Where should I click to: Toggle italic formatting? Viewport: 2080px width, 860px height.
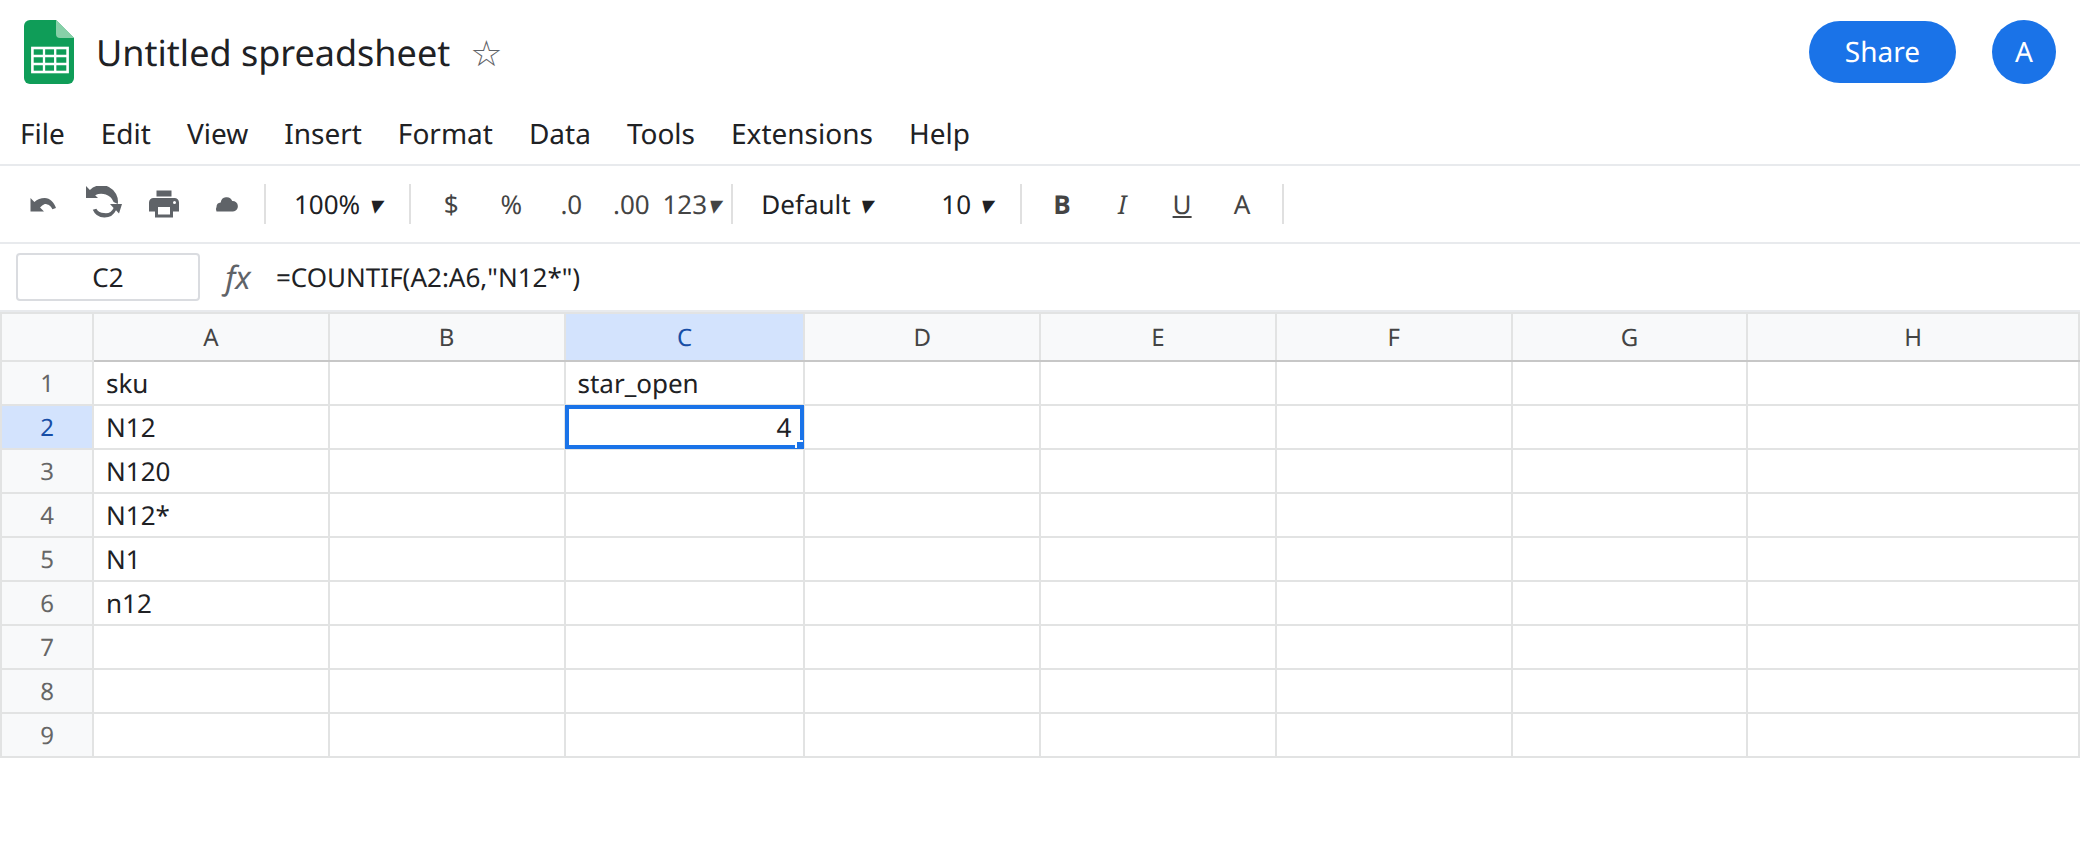click(1122, 205)
